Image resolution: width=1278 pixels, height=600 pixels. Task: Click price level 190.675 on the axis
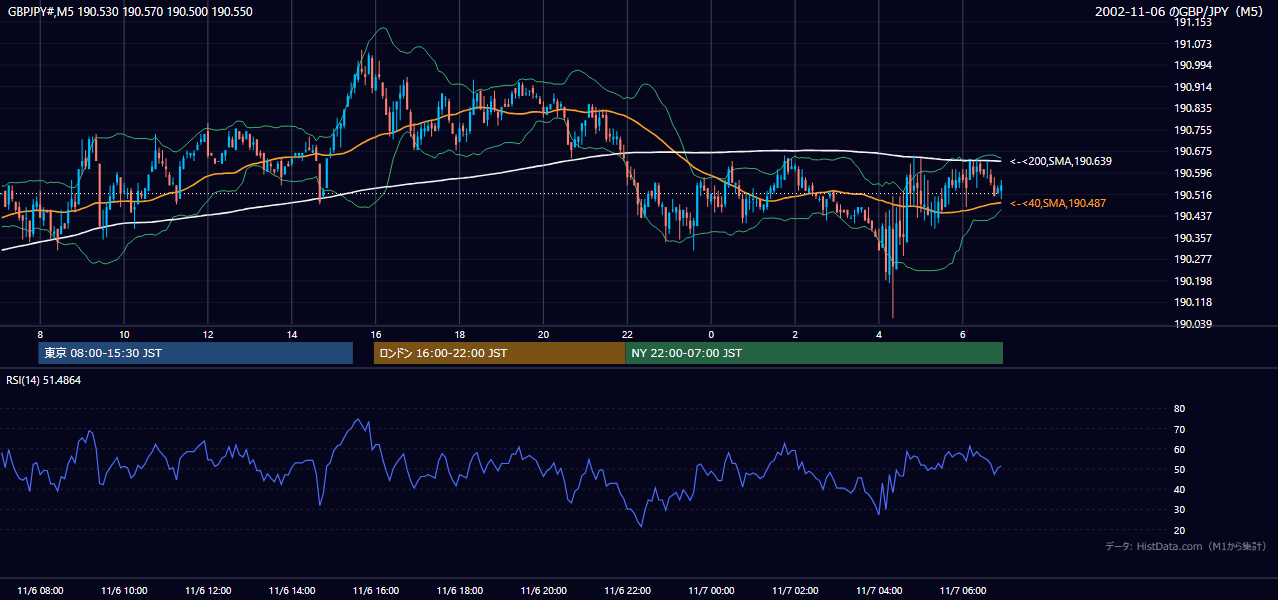(1192, 151)
